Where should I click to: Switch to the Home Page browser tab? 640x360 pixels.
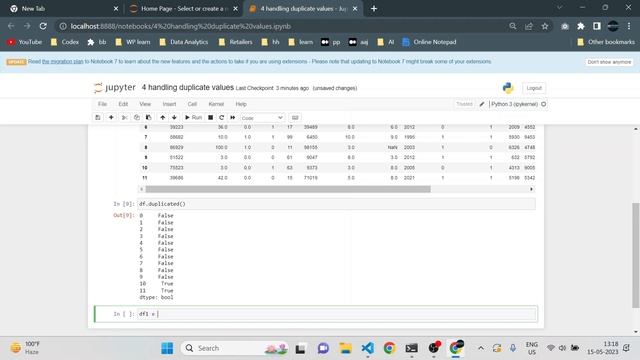point(183,9)
